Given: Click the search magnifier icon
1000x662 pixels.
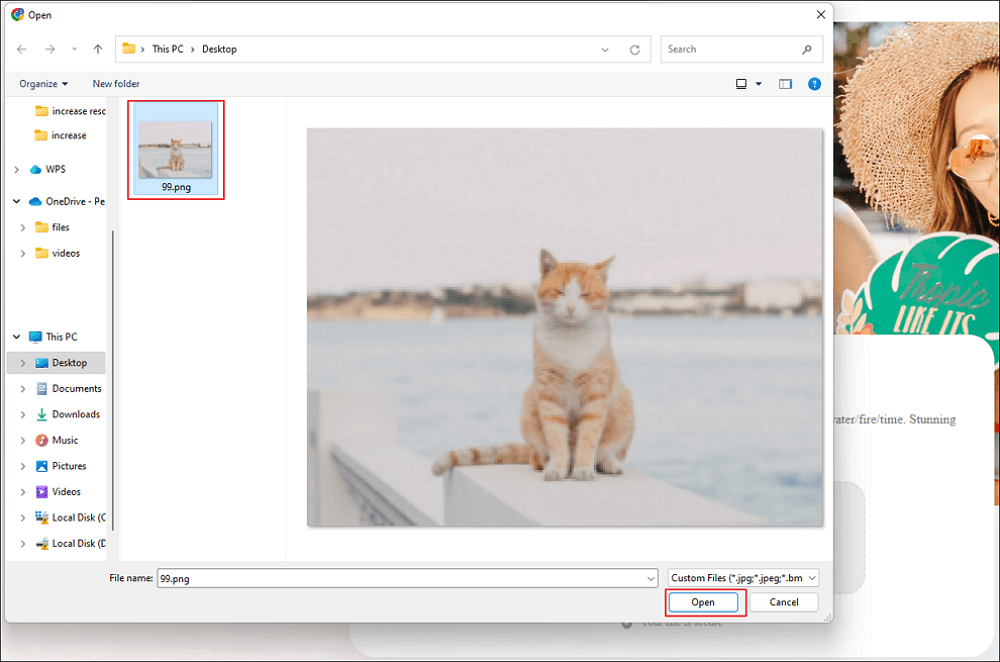Looking at the screenshot, I should [x=807, y=49].
